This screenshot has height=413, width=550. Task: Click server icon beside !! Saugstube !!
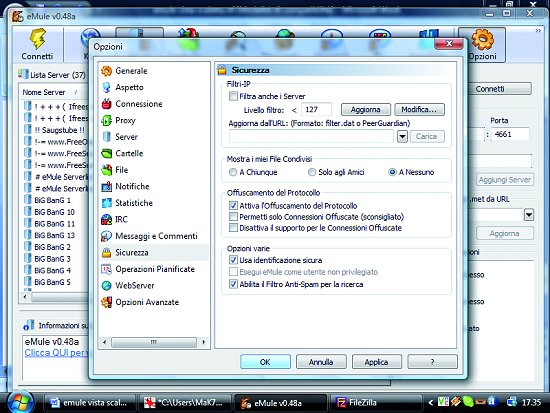28,129
